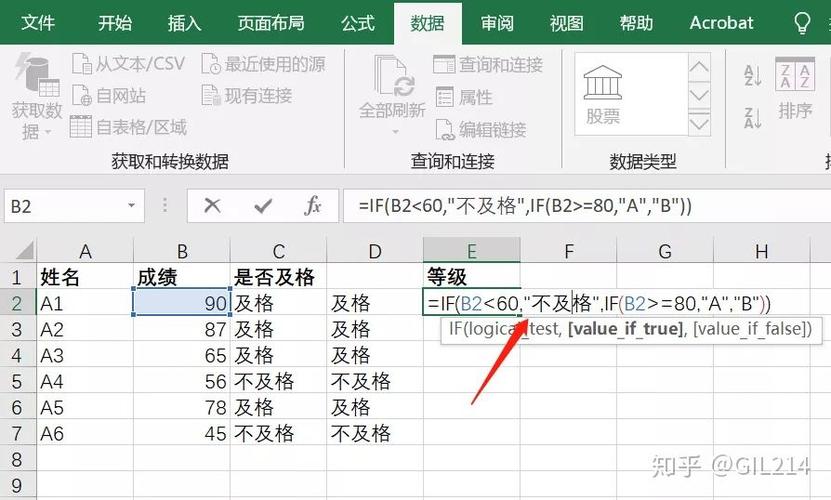Click cell with score 78
Screen dimensions: 831x500
point(182,407)
